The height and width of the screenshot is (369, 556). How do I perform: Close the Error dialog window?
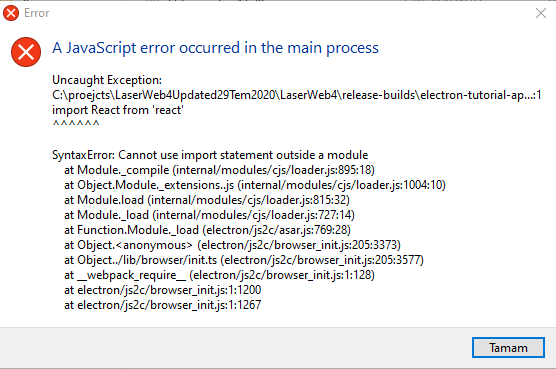(x=541, y=13)
